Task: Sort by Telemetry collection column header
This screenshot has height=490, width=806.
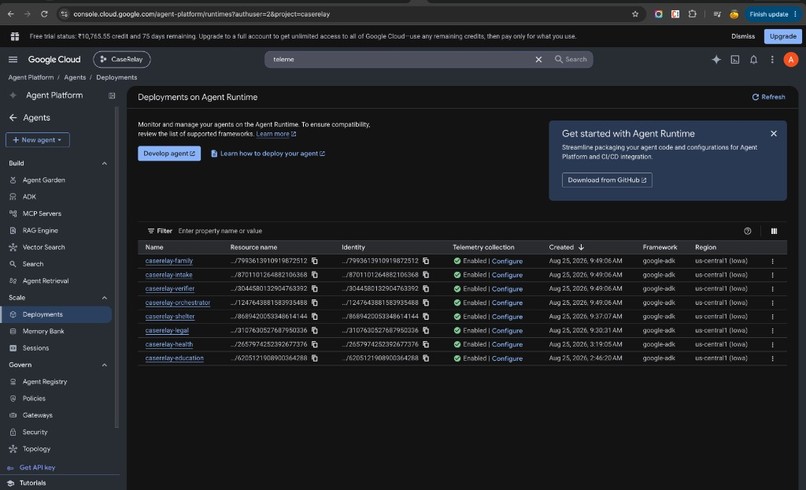Action: click(x=483, y=247)
